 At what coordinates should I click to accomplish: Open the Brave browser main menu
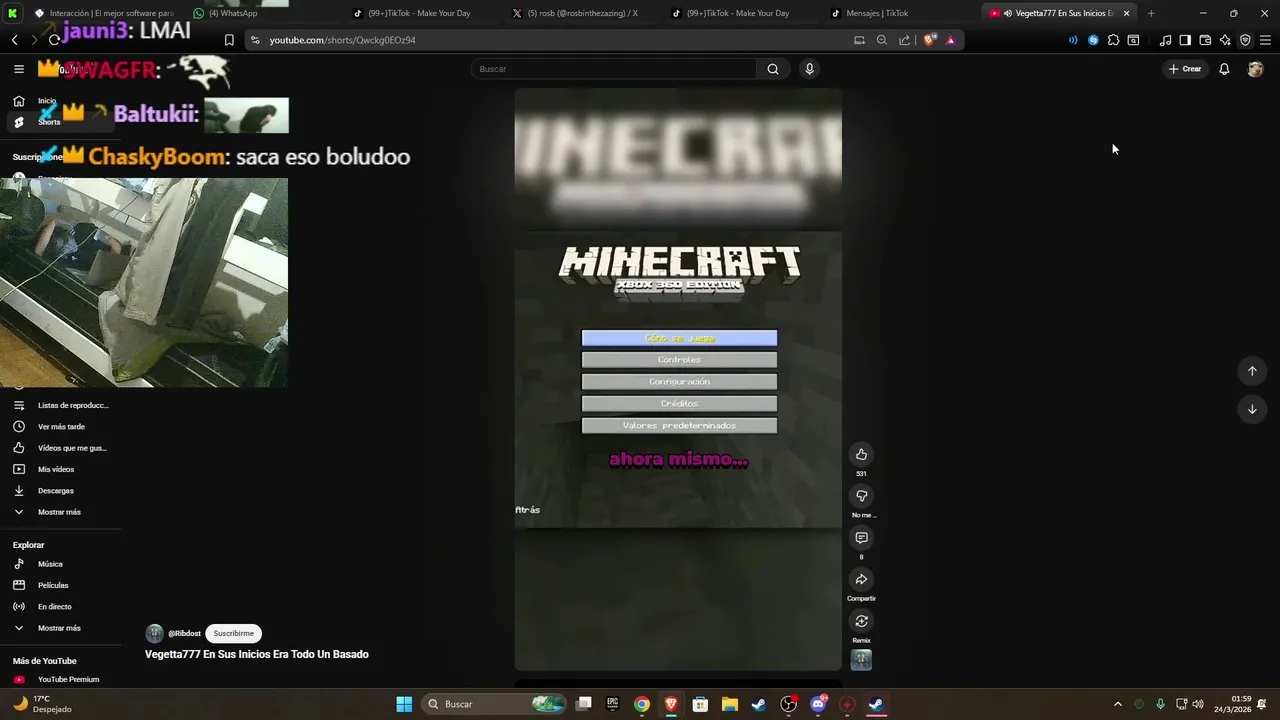[1265, 40]
